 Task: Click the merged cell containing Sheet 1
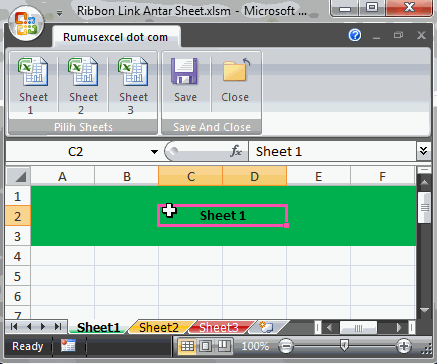click(222, 216)
